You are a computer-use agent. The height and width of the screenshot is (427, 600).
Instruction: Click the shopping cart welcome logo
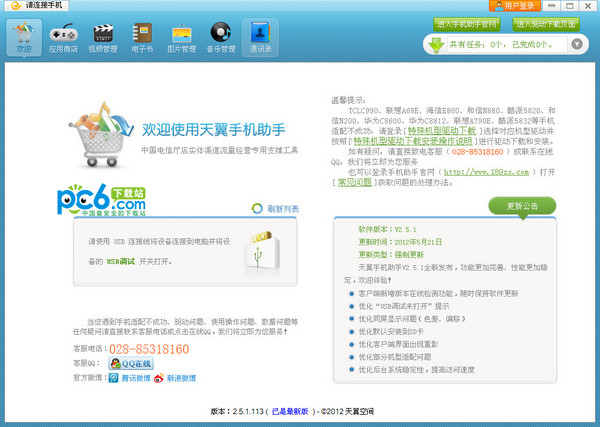101,134
